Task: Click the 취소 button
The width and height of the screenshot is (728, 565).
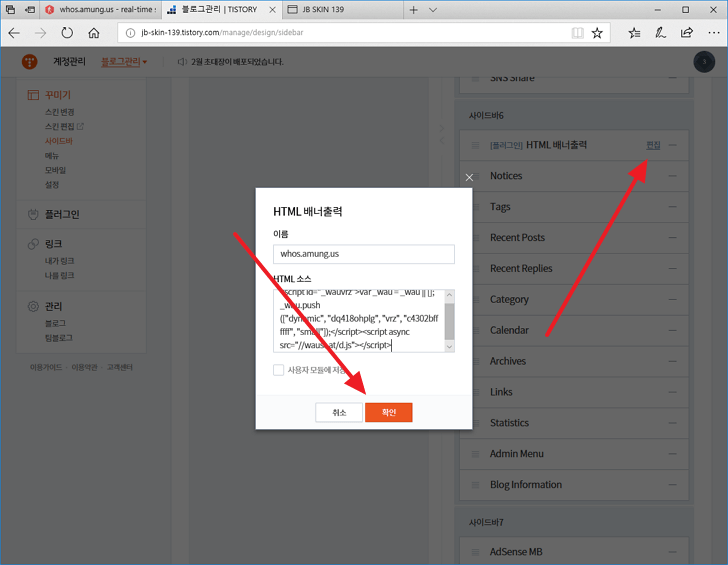Action: coord(339,412)
